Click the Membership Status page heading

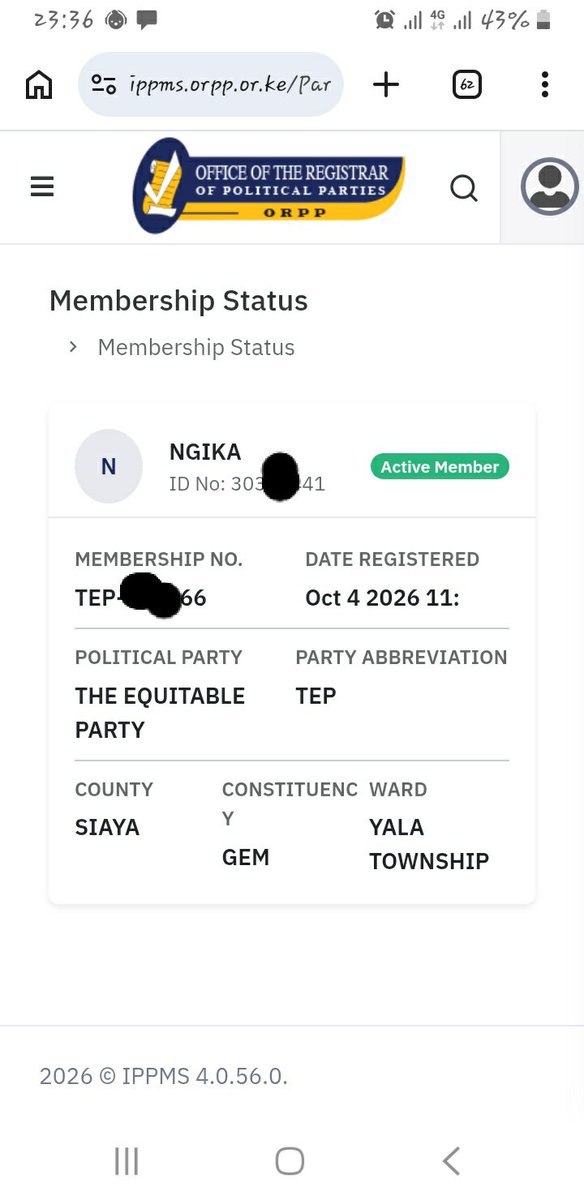click(178, 301)
